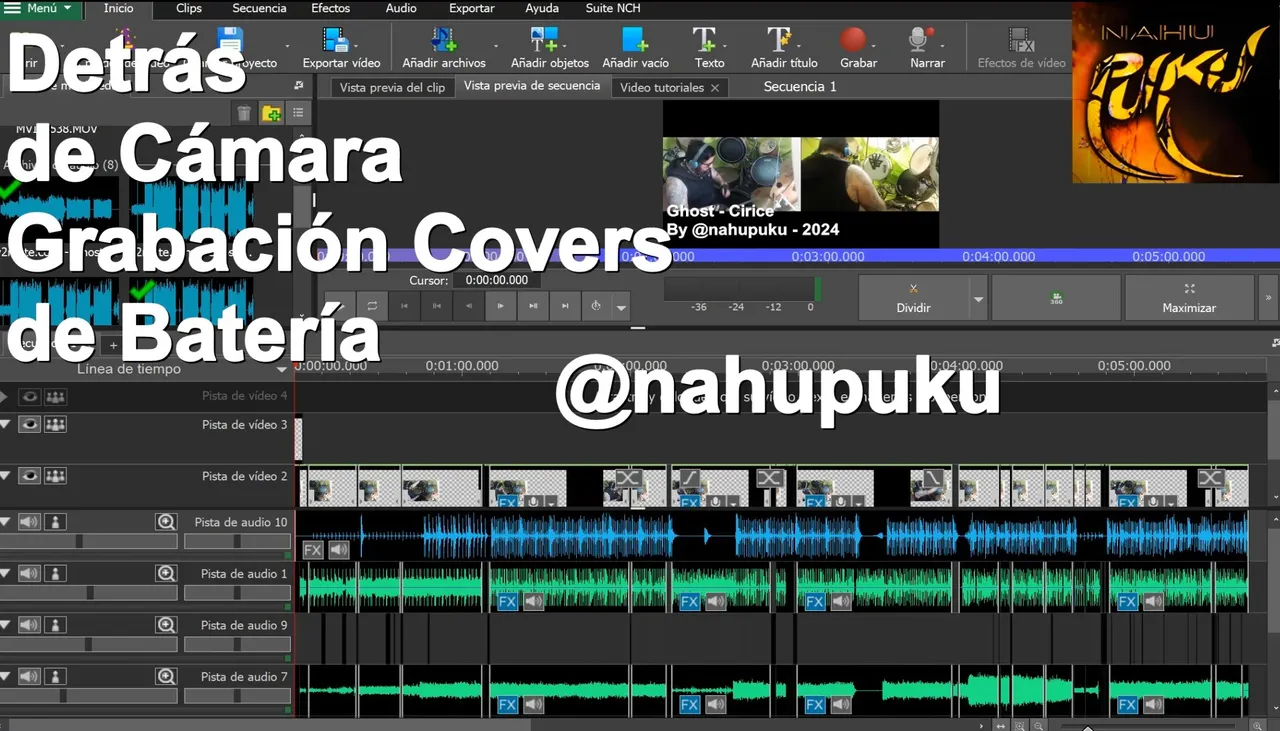Click the timeline ruler at 0:01:00.000
1280x731 pixels.
462,366
